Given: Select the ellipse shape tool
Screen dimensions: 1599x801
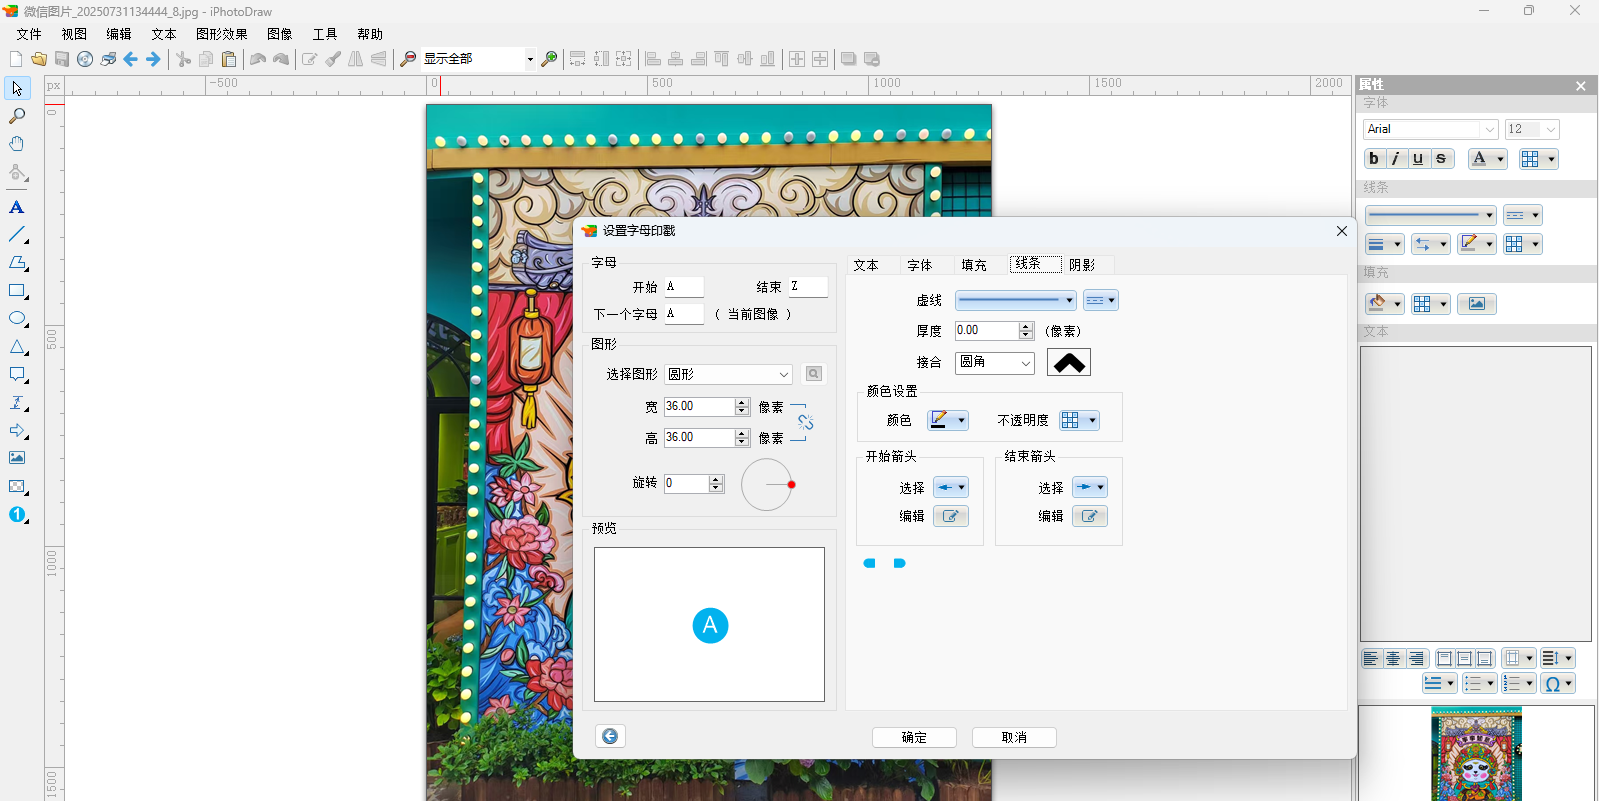Looking at the screenshot, I should click(17, 319).
